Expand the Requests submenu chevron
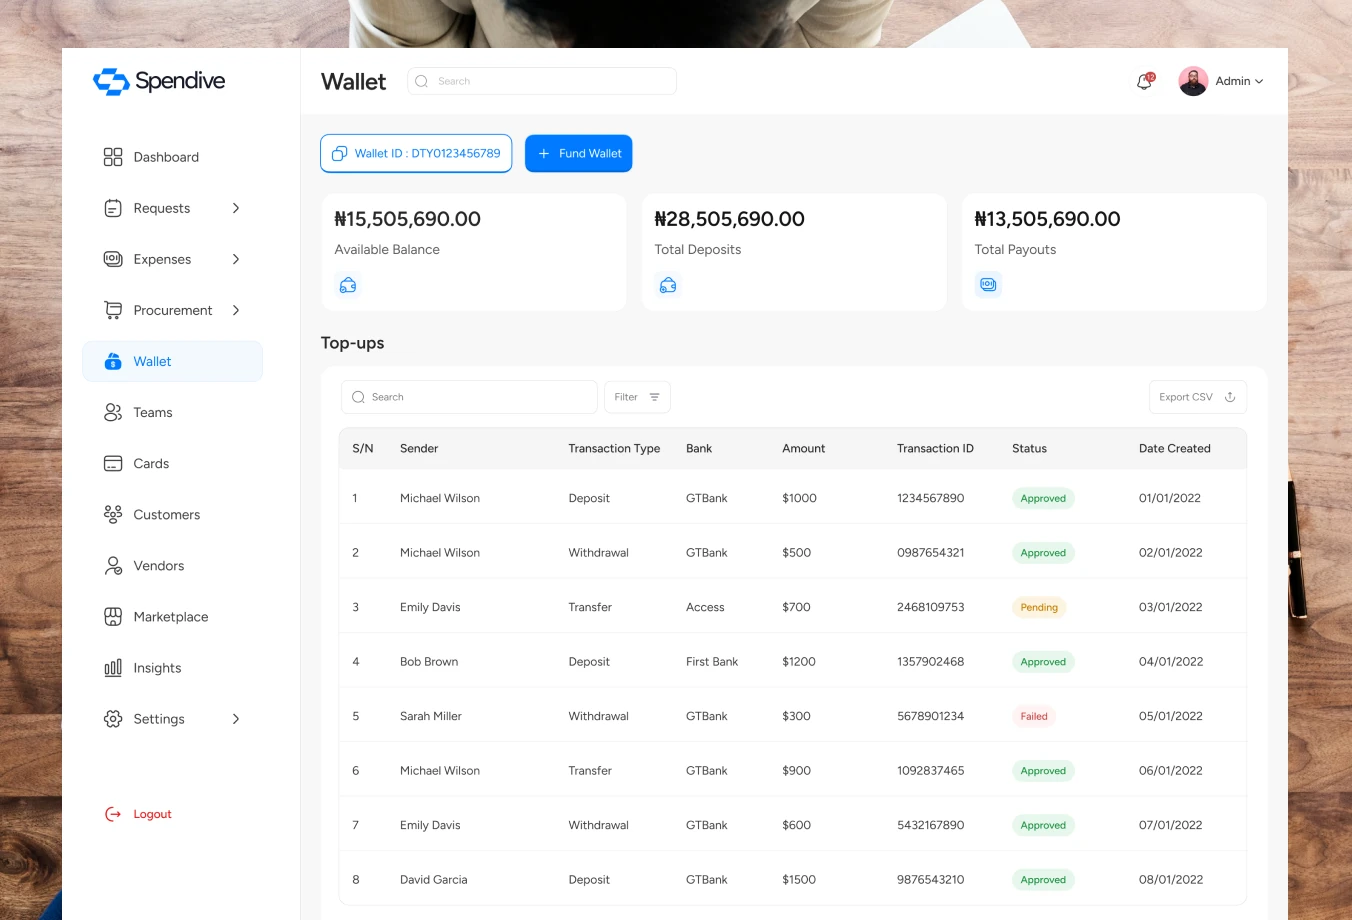 pyautogui.click(x=236, y=208)
